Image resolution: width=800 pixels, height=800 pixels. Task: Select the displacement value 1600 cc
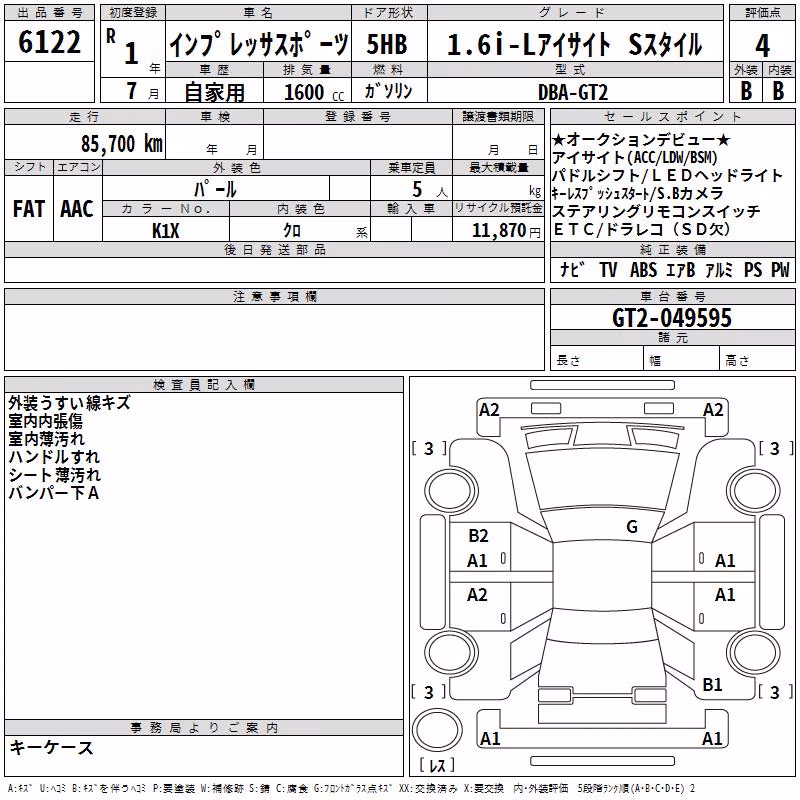(314, 92)
